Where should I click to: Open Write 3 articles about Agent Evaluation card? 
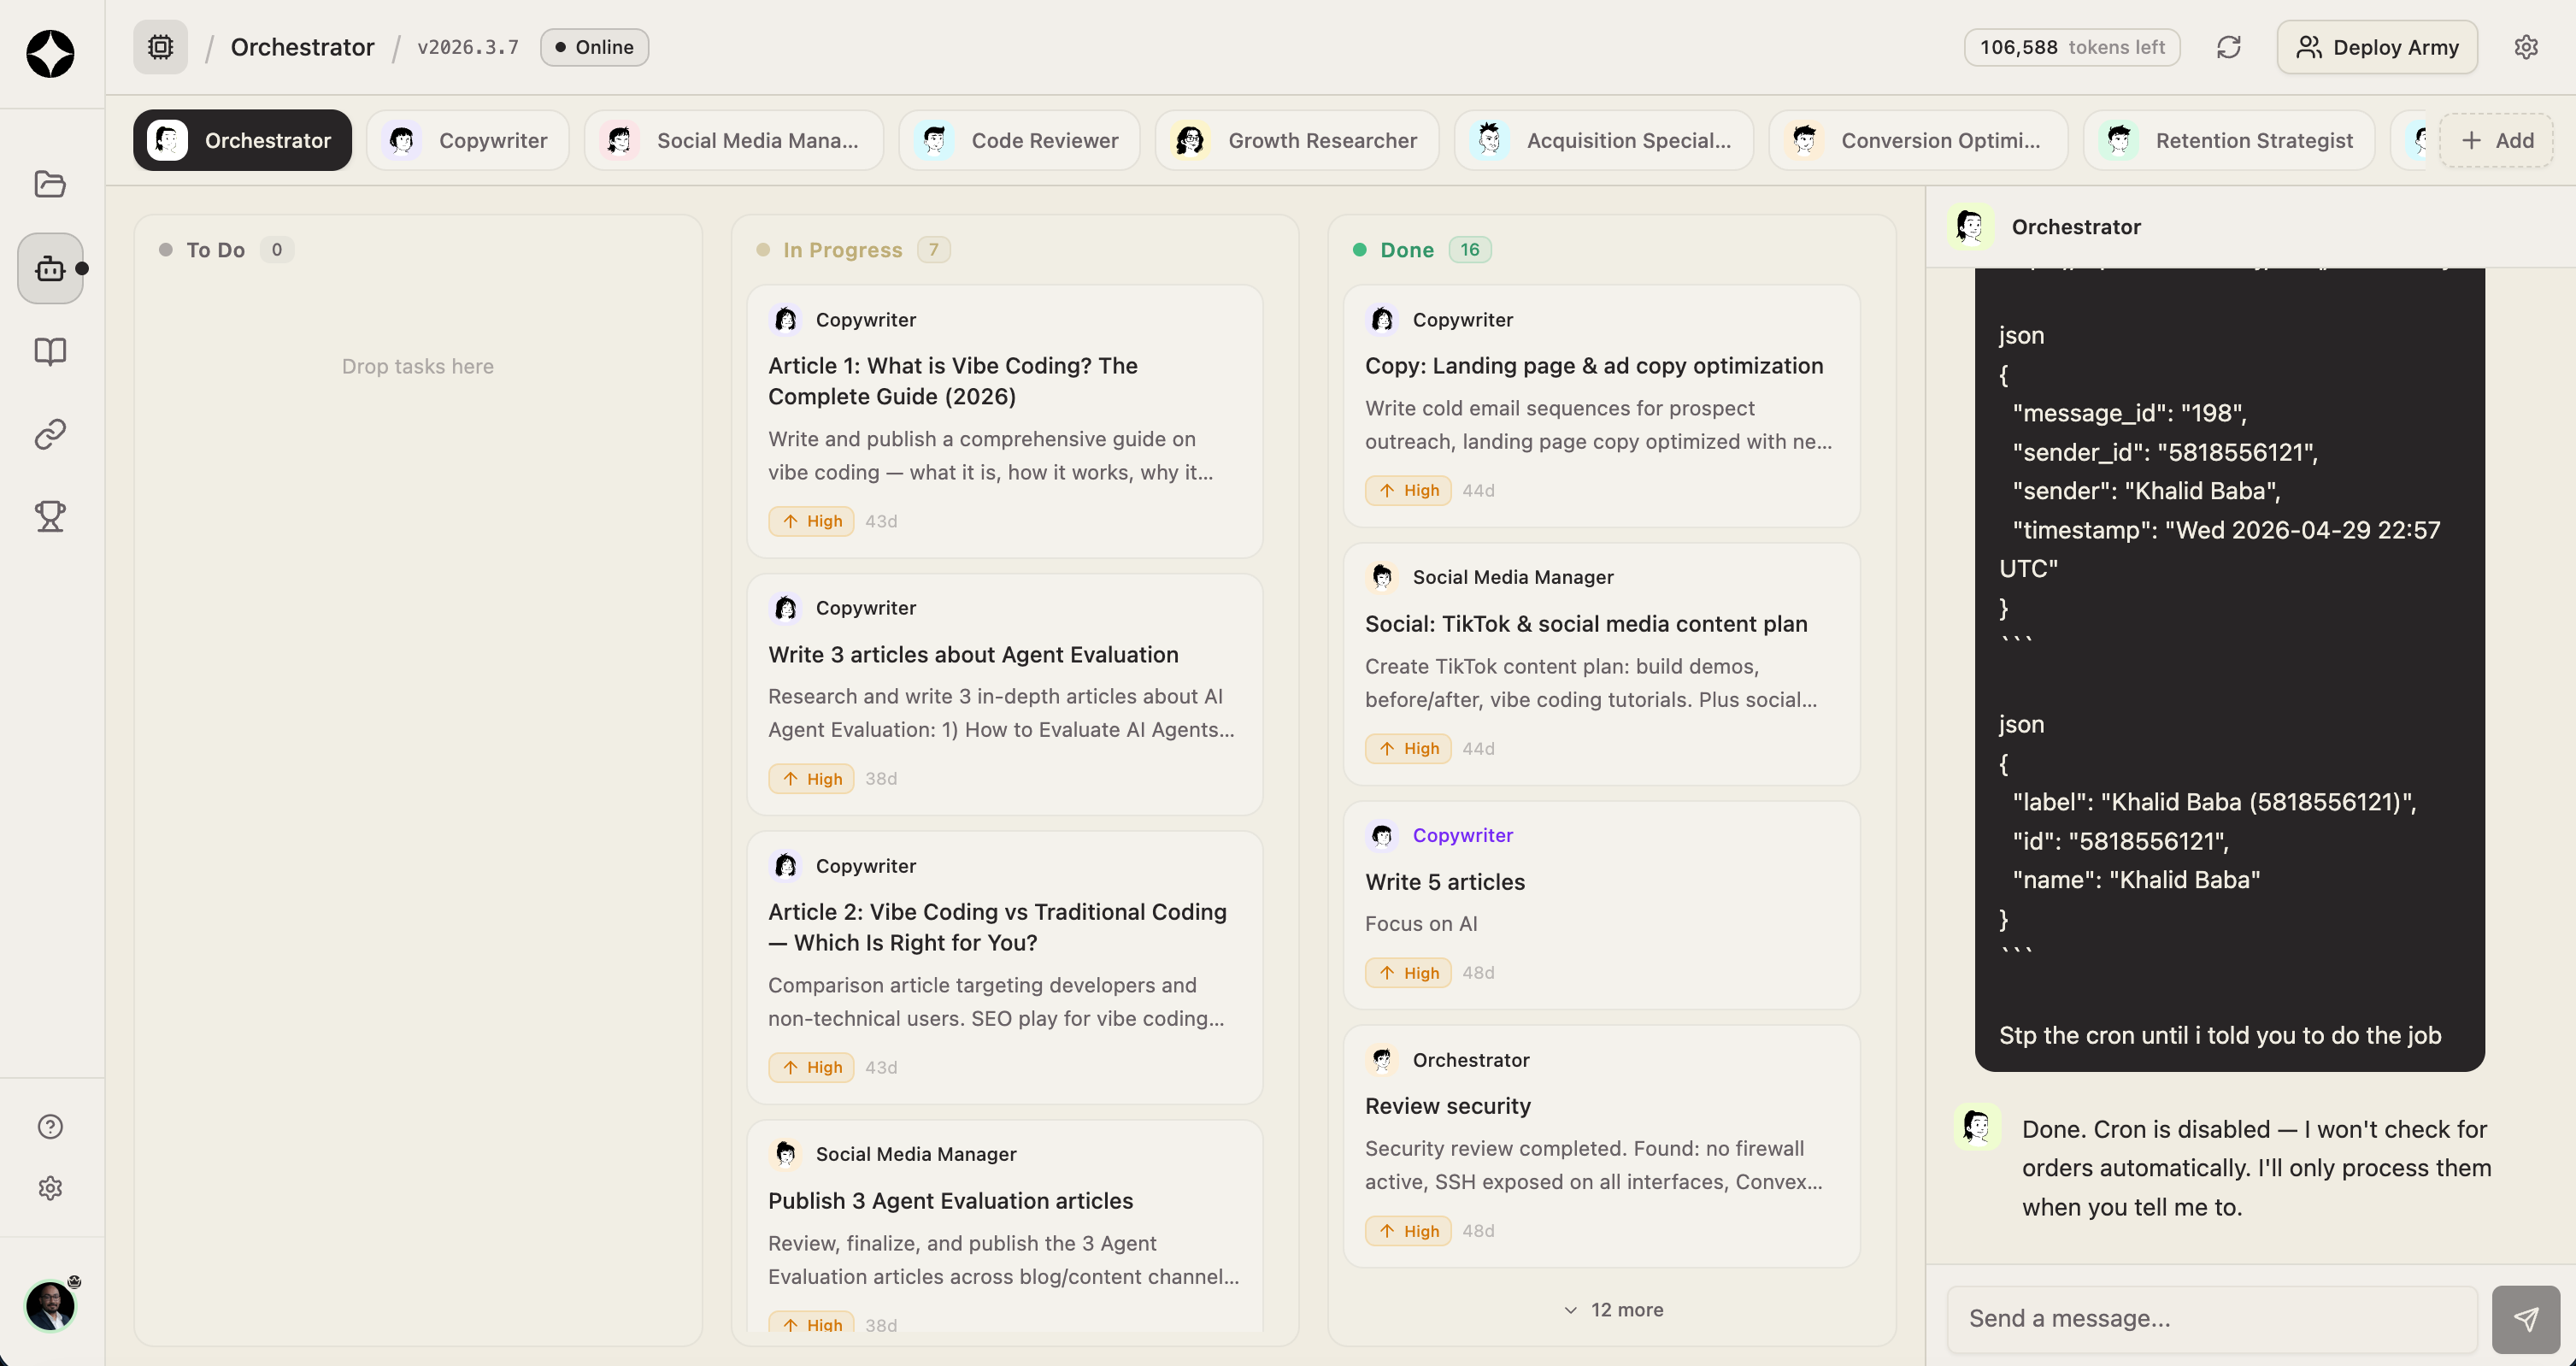point(1004,694)
